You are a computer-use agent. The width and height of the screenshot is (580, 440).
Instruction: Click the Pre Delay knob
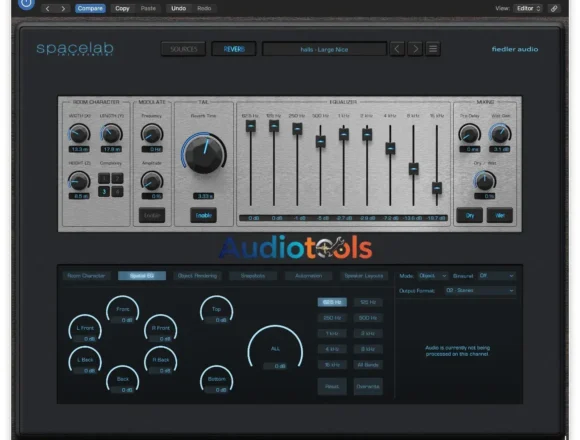point(469,134)
